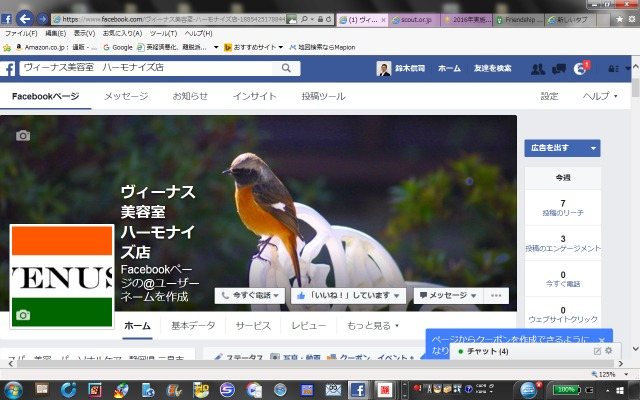Open the more options (…) button on cover
This screenshot has height=400, width=640.
[x=497, y=296]
